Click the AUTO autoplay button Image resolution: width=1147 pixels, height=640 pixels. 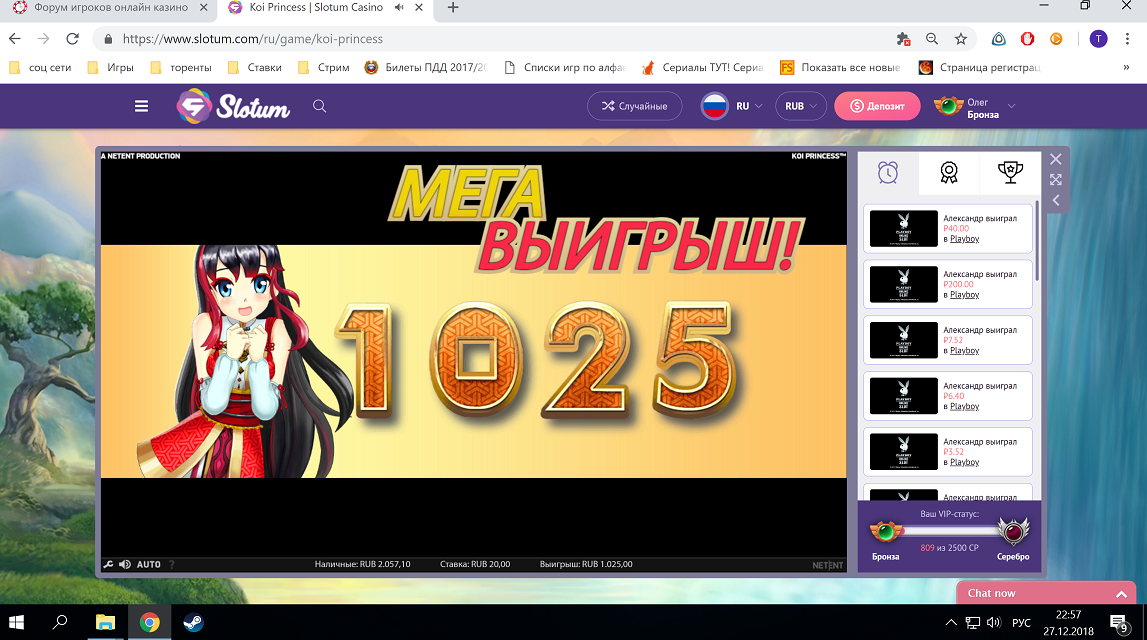click(148, 564)
